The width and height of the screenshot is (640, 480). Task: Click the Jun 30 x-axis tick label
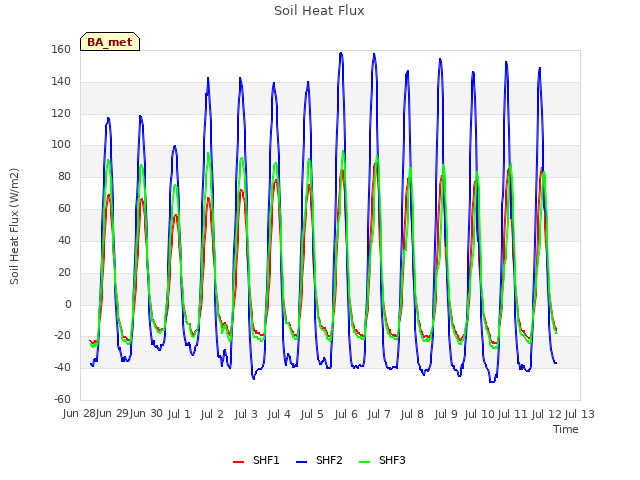(x=146, y=414)
